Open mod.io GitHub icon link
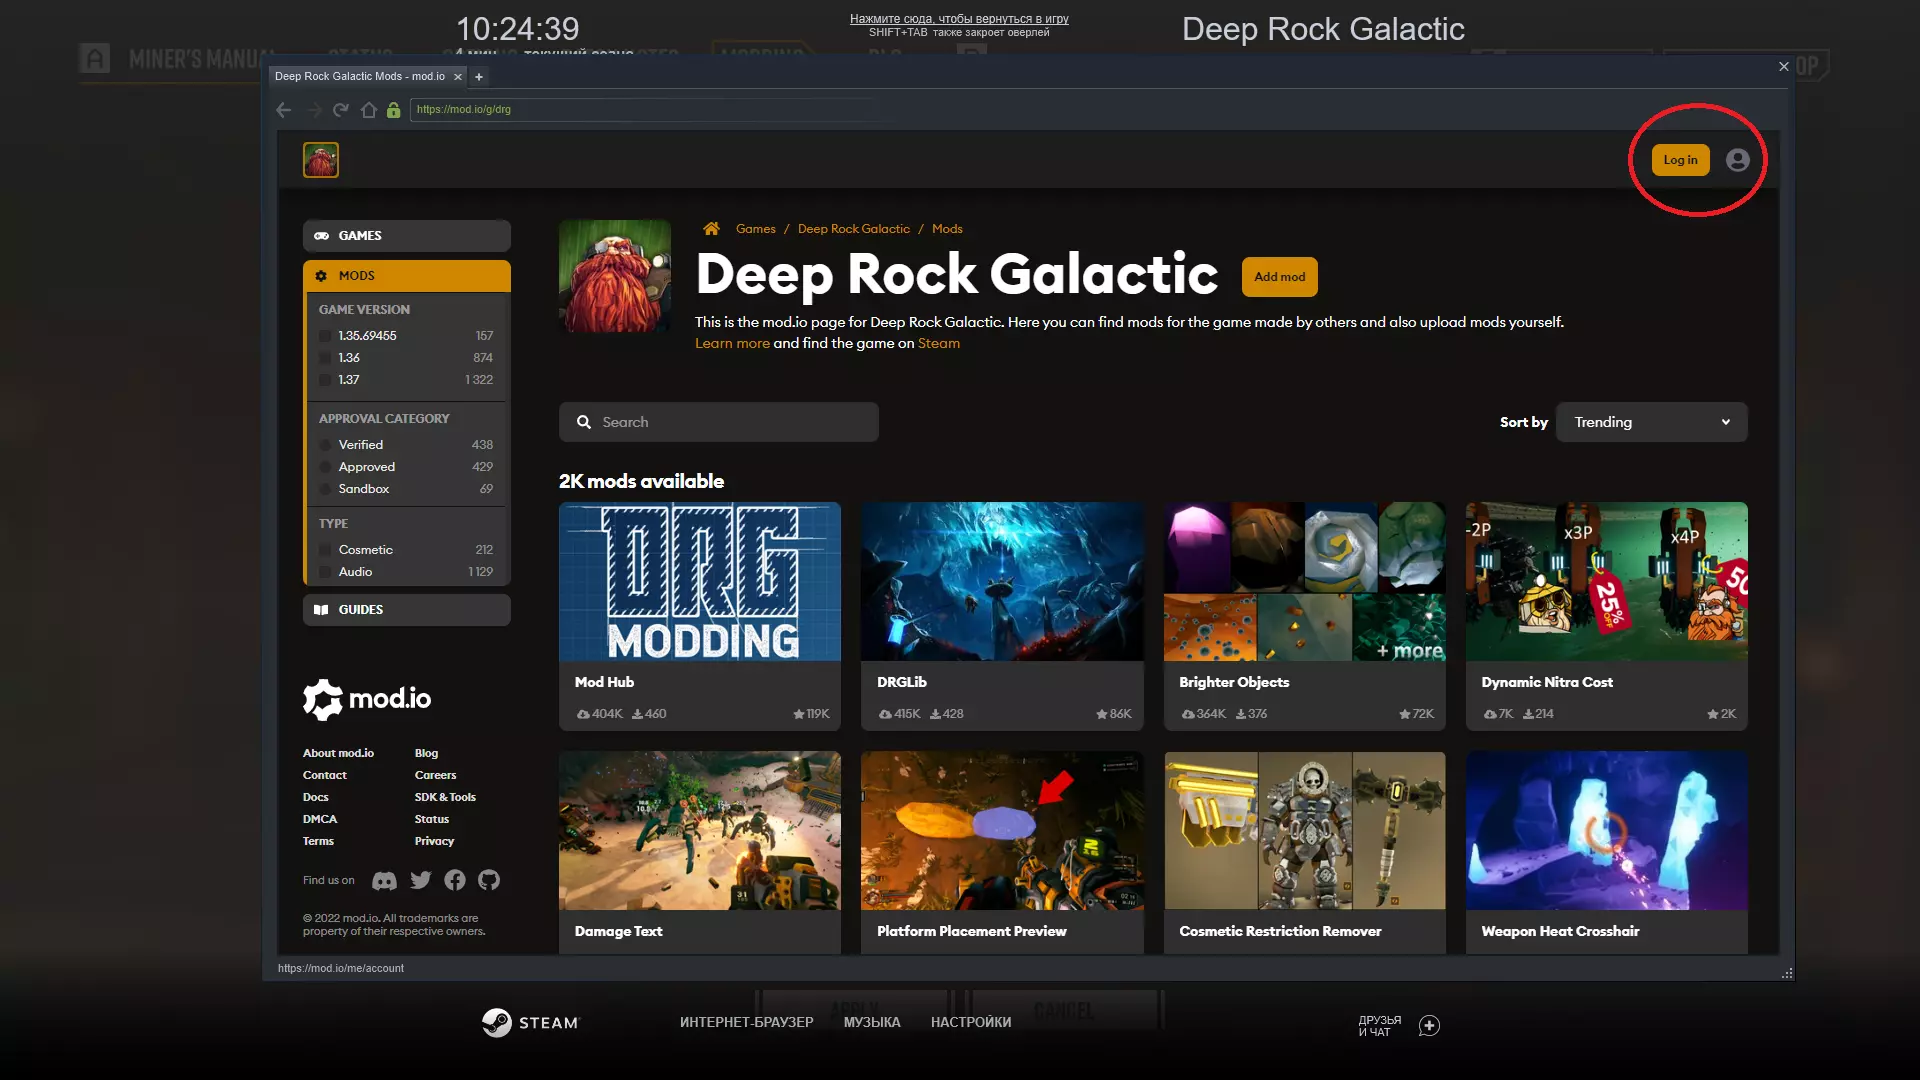The width and height of the screenshot is (1920, 1080). pos(488,880)
